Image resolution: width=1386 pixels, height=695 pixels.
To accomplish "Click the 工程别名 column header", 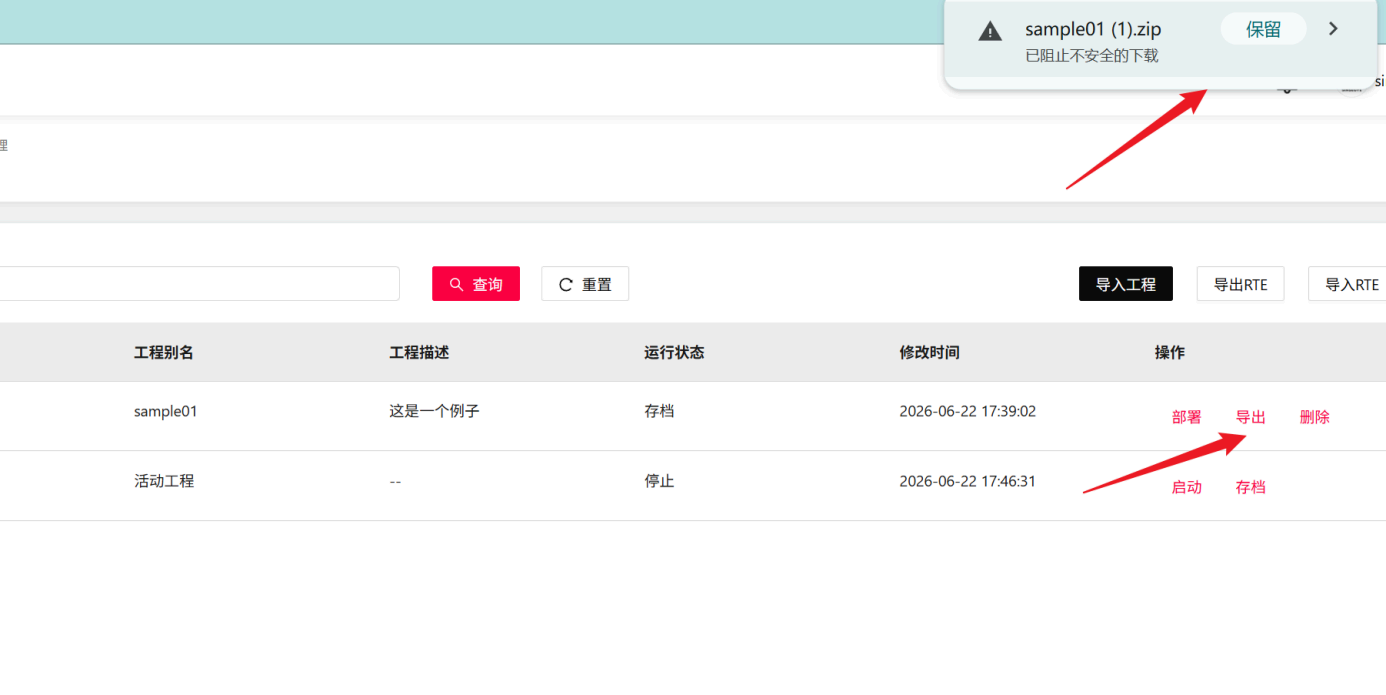I will 164,352.
